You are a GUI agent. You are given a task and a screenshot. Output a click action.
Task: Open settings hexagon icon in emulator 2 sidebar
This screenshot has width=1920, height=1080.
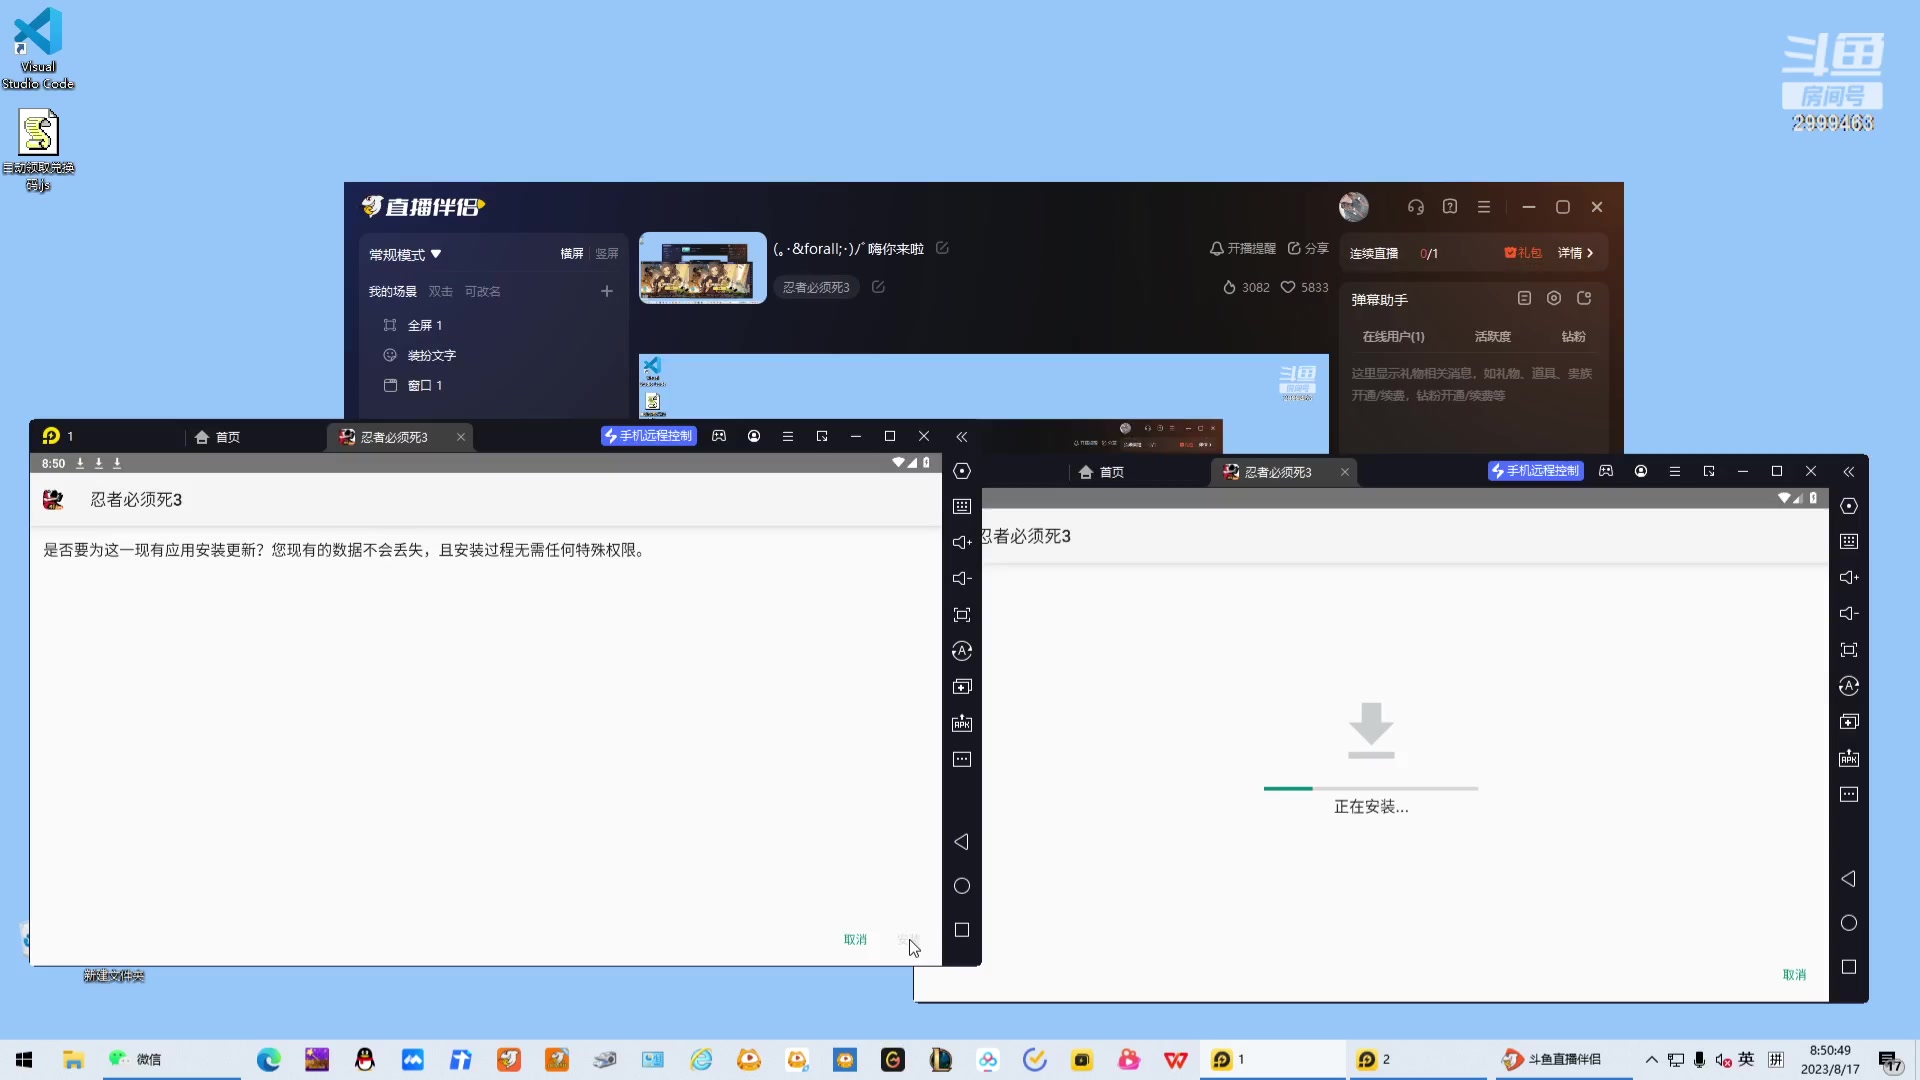[x=1849, y=506]
